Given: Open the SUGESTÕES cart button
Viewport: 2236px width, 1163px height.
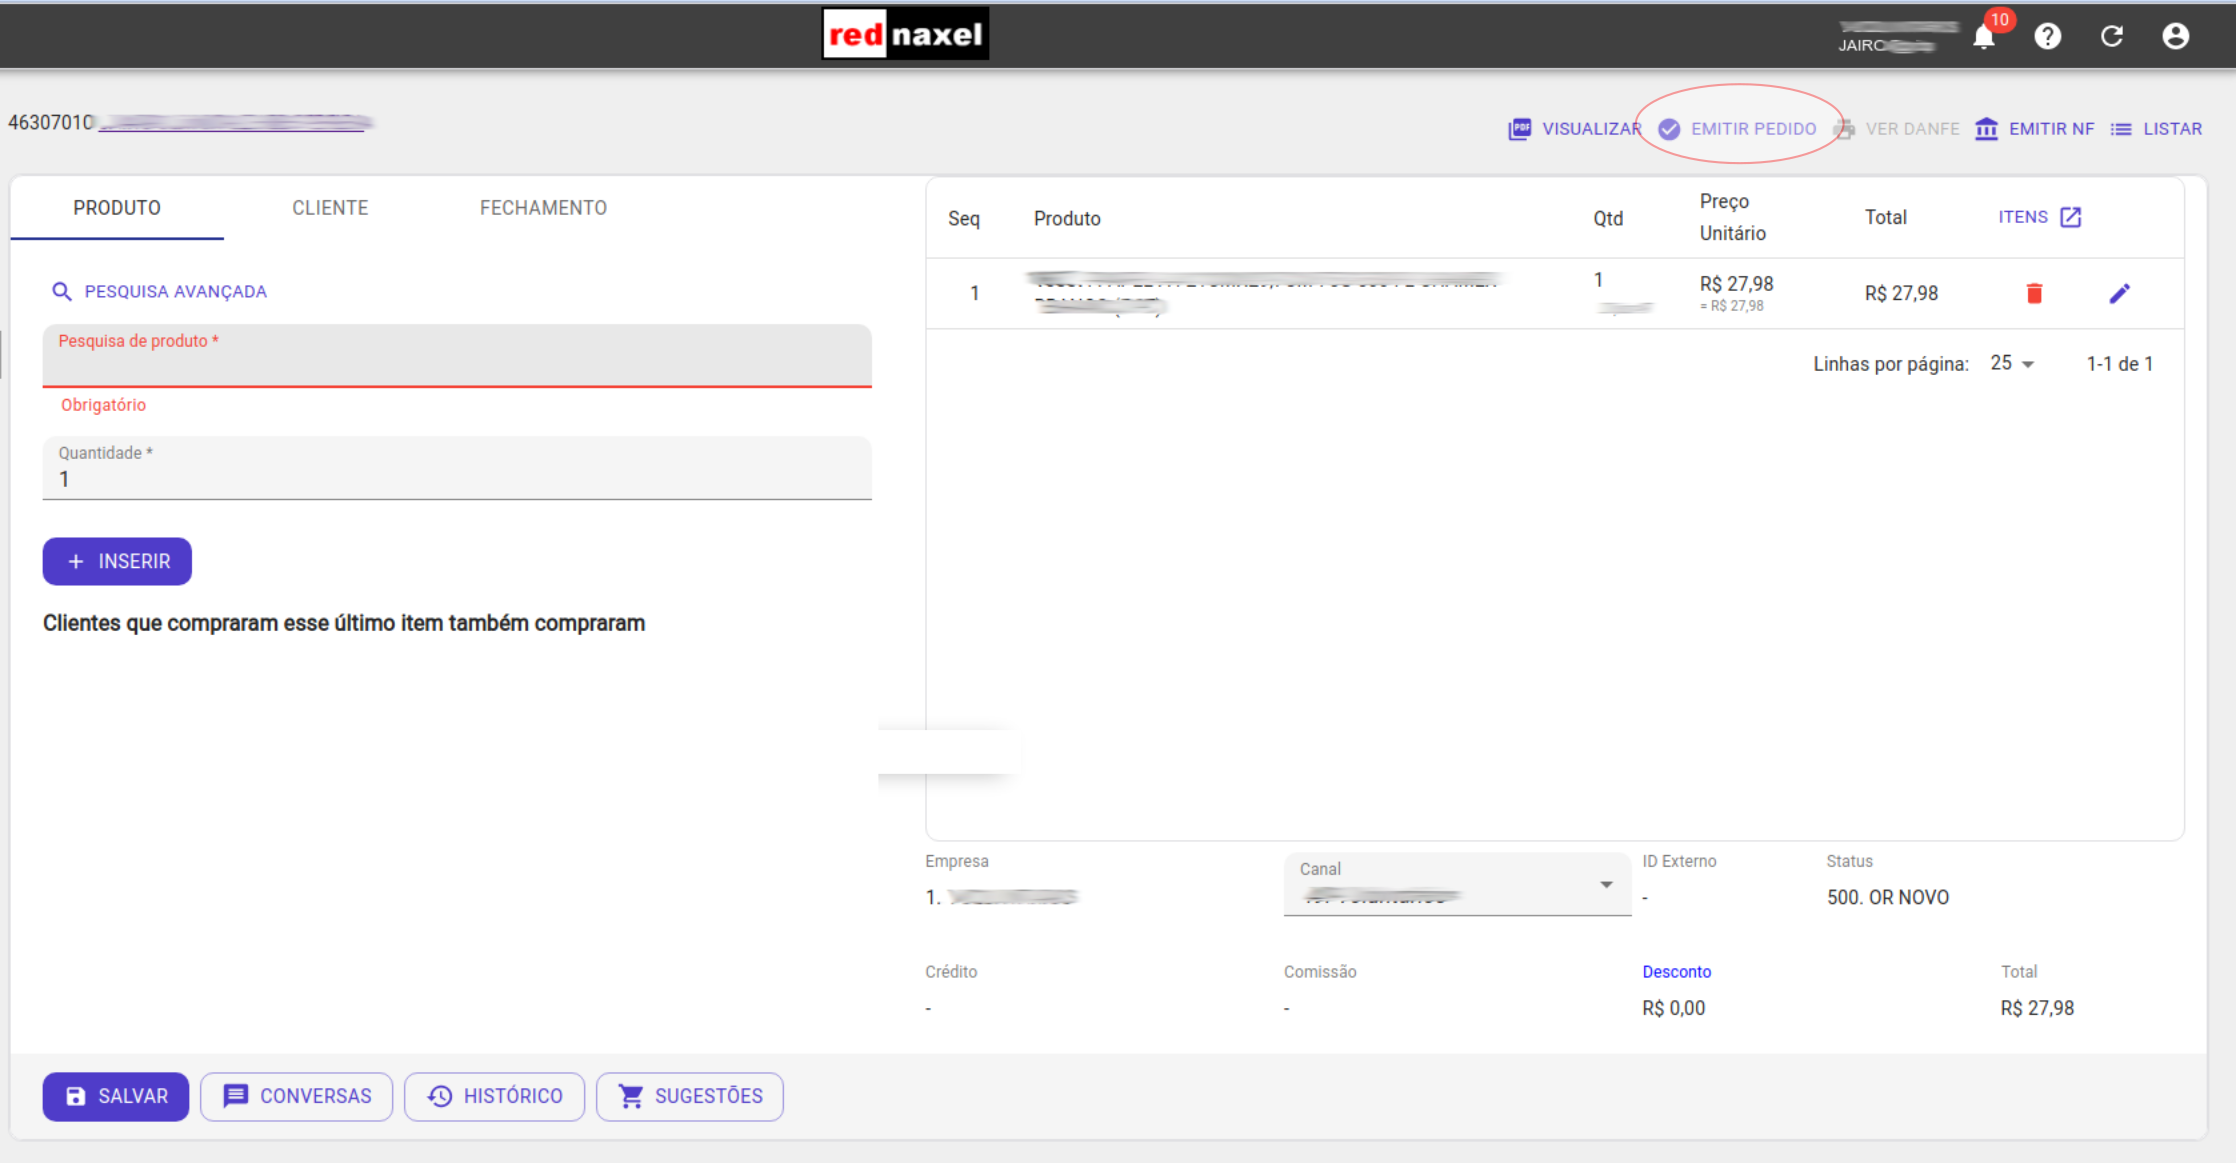Looking at the screenshot, I should coord(690,1096).
